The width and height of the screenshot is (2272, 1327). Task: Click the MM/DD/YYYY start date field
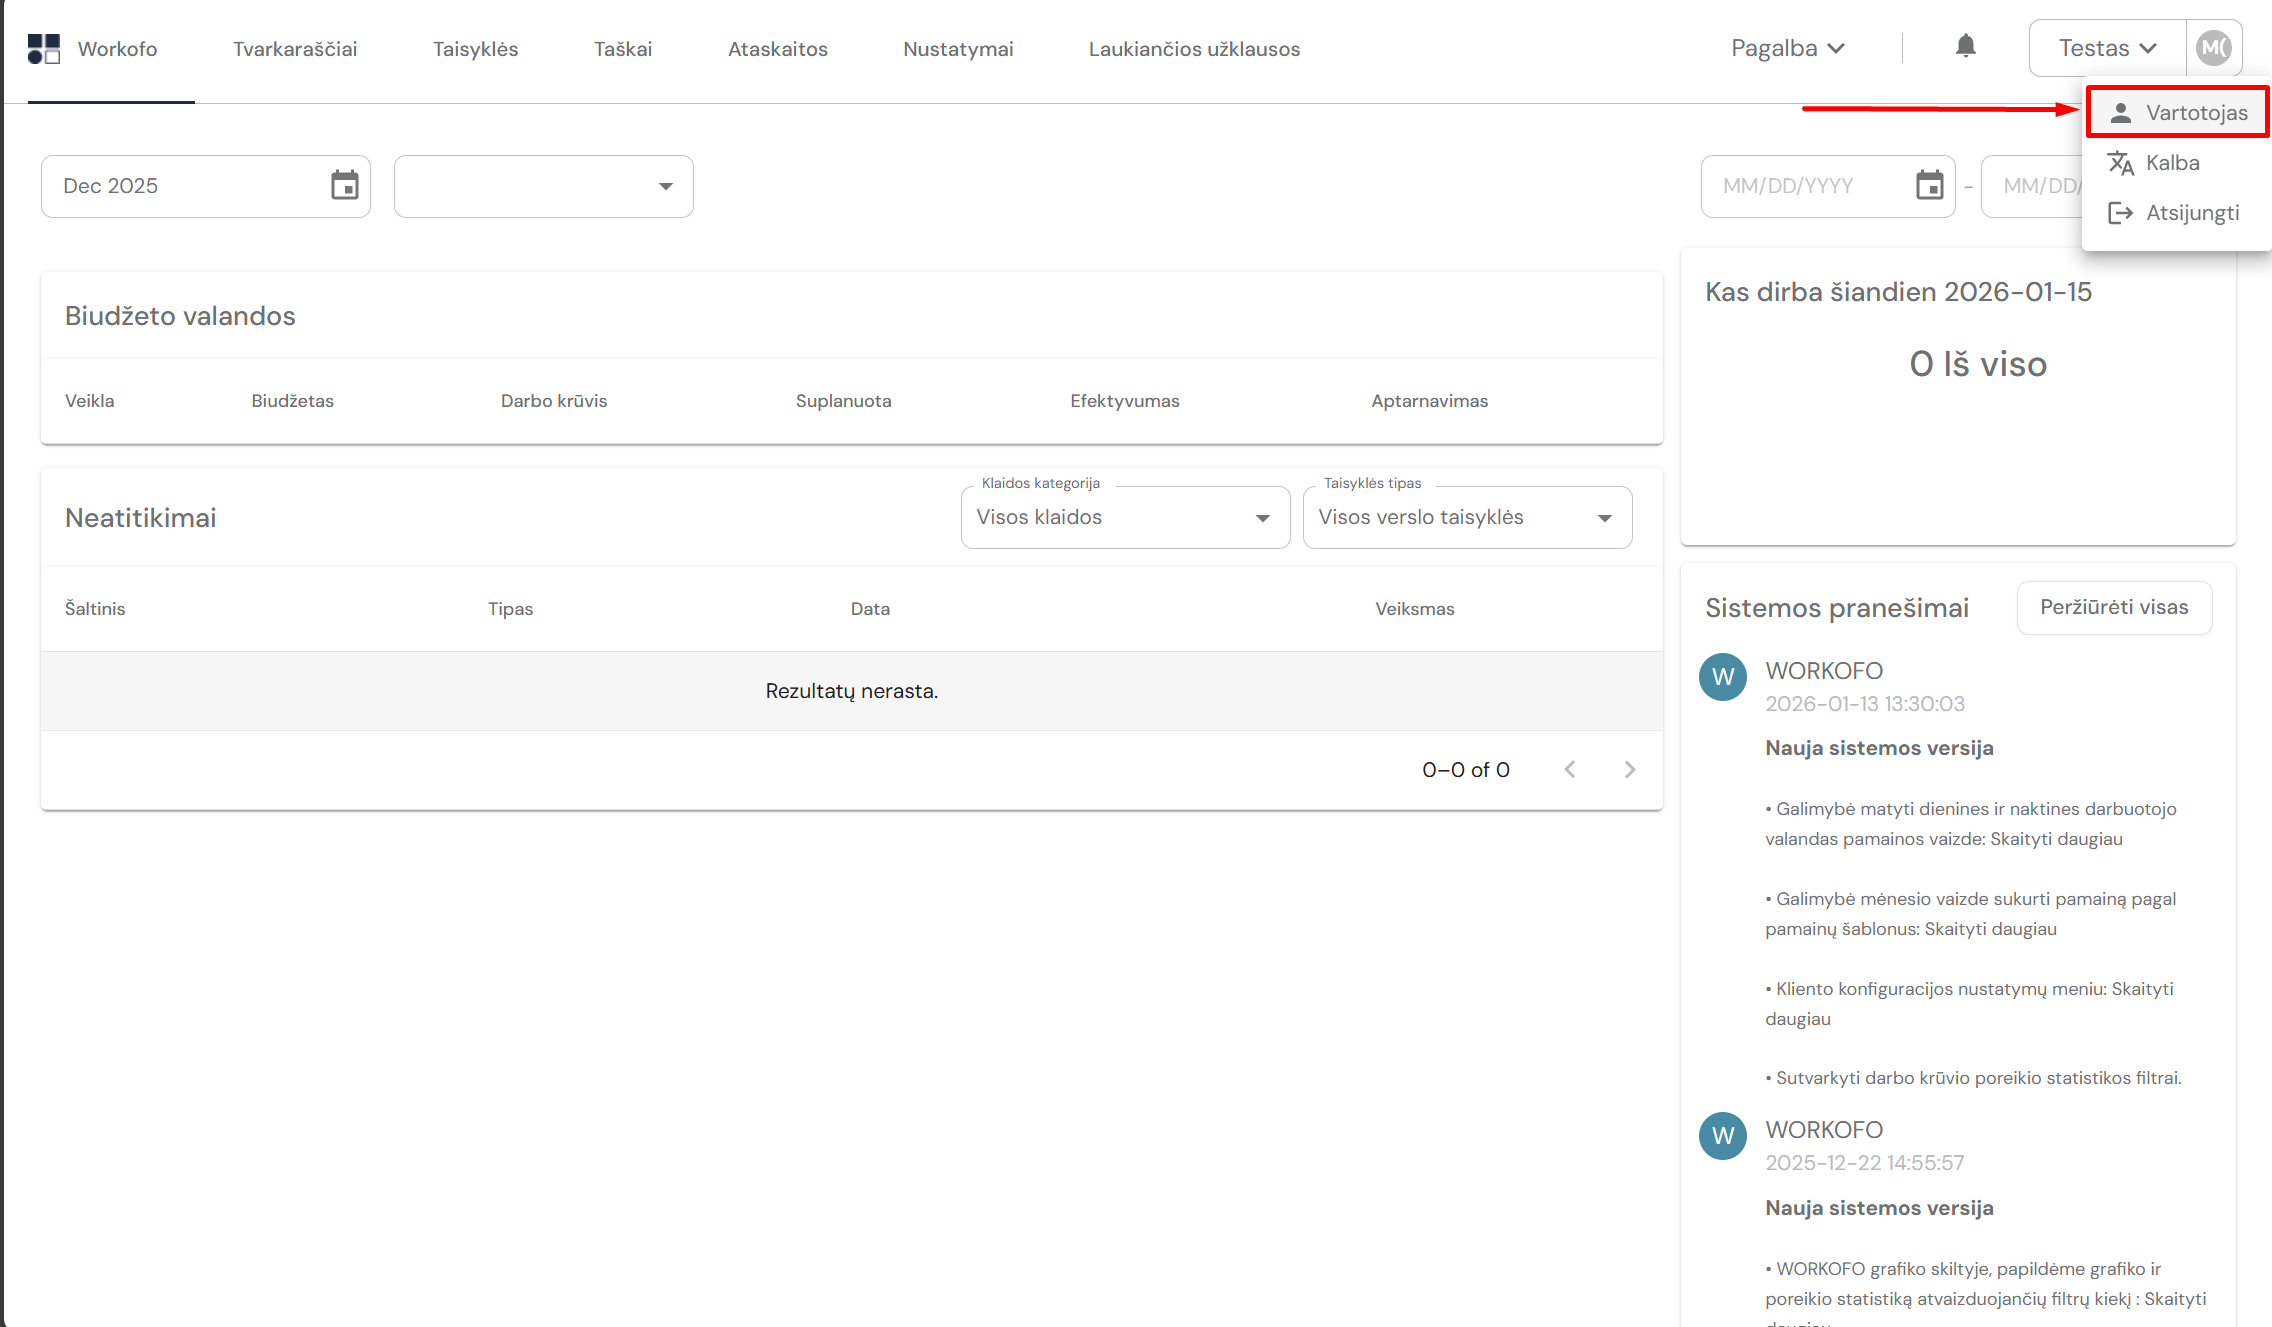click(1800, 186)
